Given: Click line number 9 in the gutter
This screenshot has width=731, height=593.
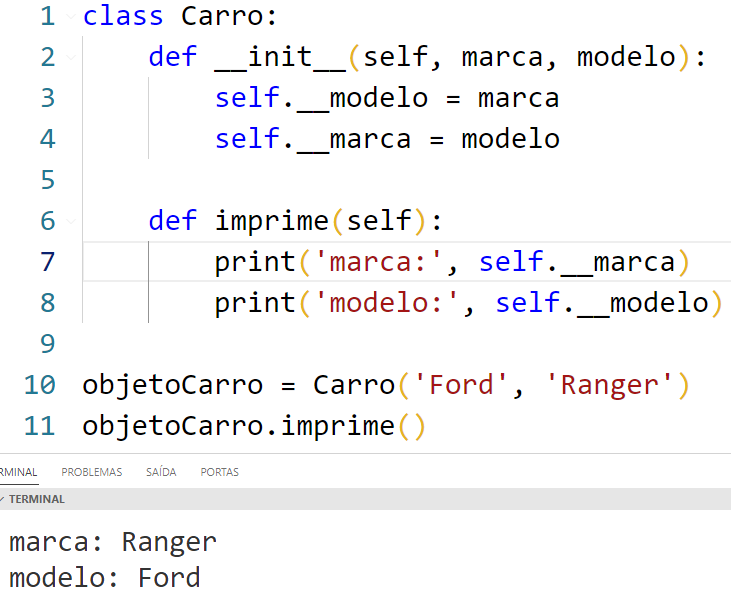Looking at the screenshot, I should 47,344.
